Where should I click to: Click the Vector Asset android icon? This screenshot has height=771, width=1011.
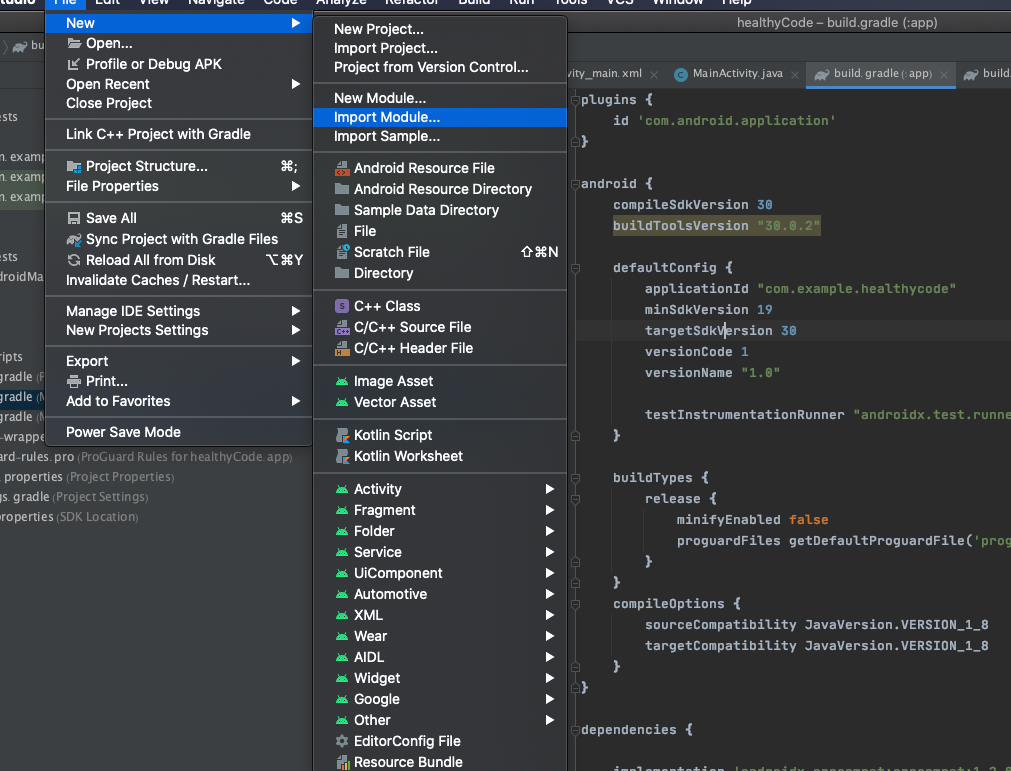coord(342,402)
